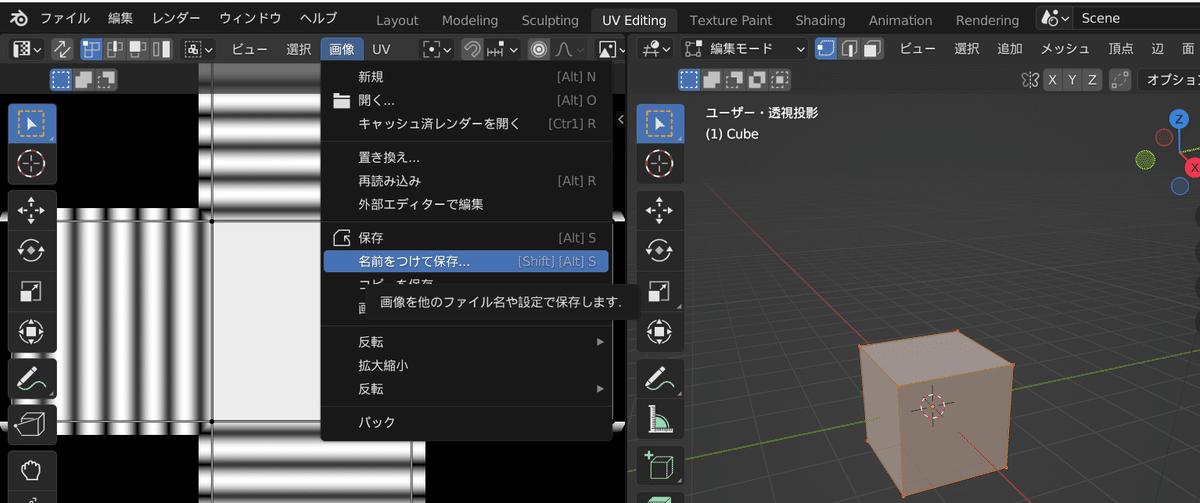
Task: Open the 頂点 menu in 3D viewport
Action: (1121, 48)
